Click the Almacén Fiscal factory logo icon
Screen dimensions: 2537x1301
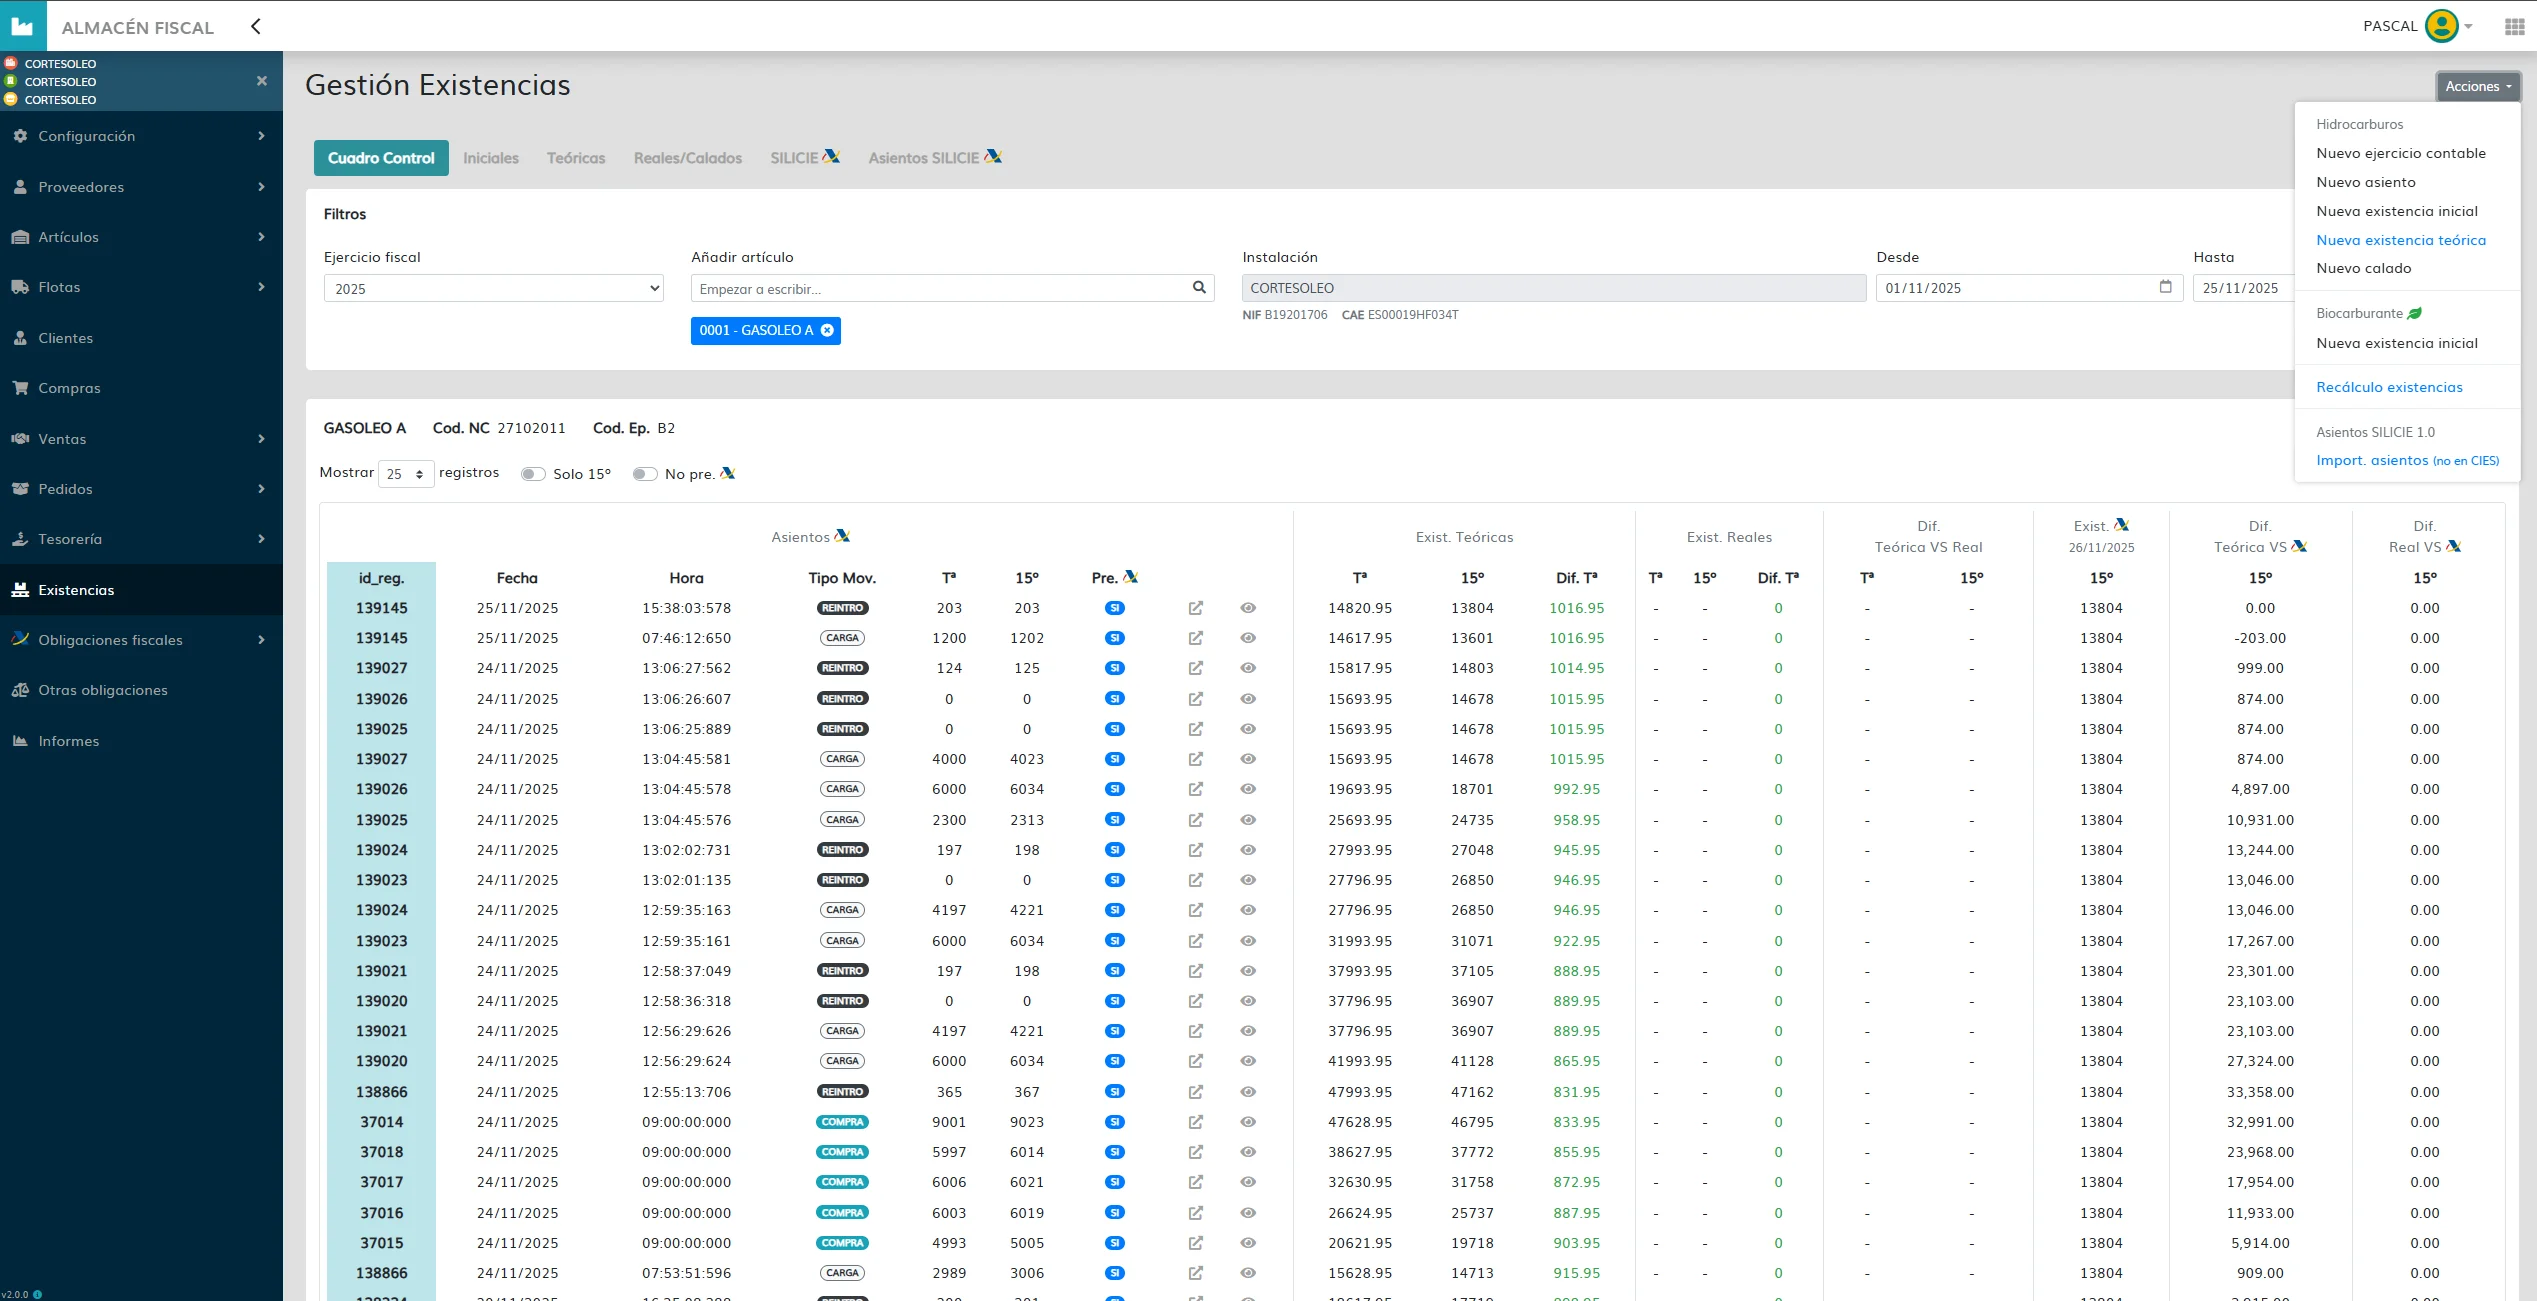[23, 26]
